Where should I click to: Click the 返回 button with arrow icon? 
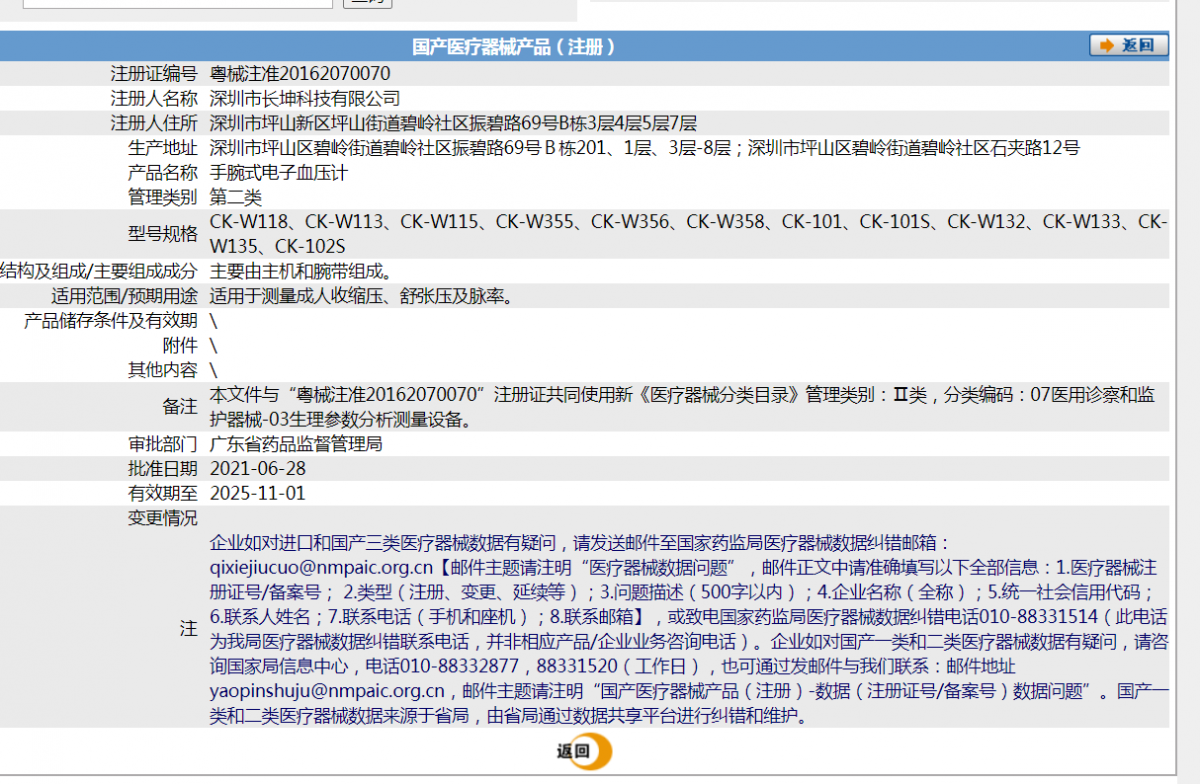click(1128, 45)
